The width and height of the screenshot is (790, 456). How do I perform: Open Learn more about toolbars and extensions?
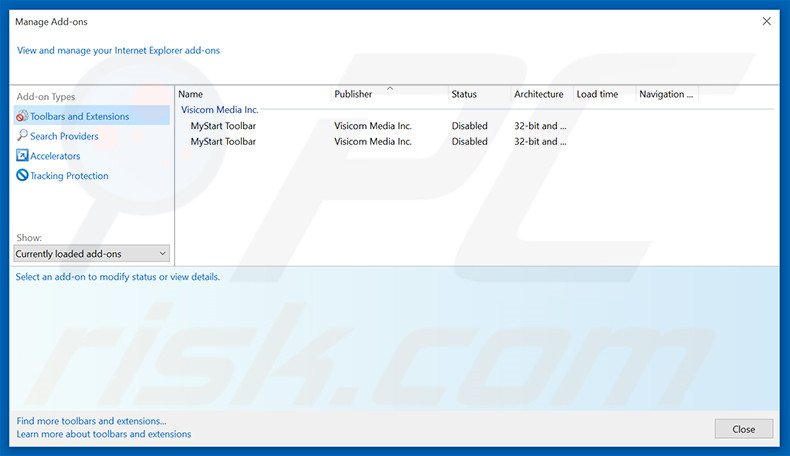104,434
